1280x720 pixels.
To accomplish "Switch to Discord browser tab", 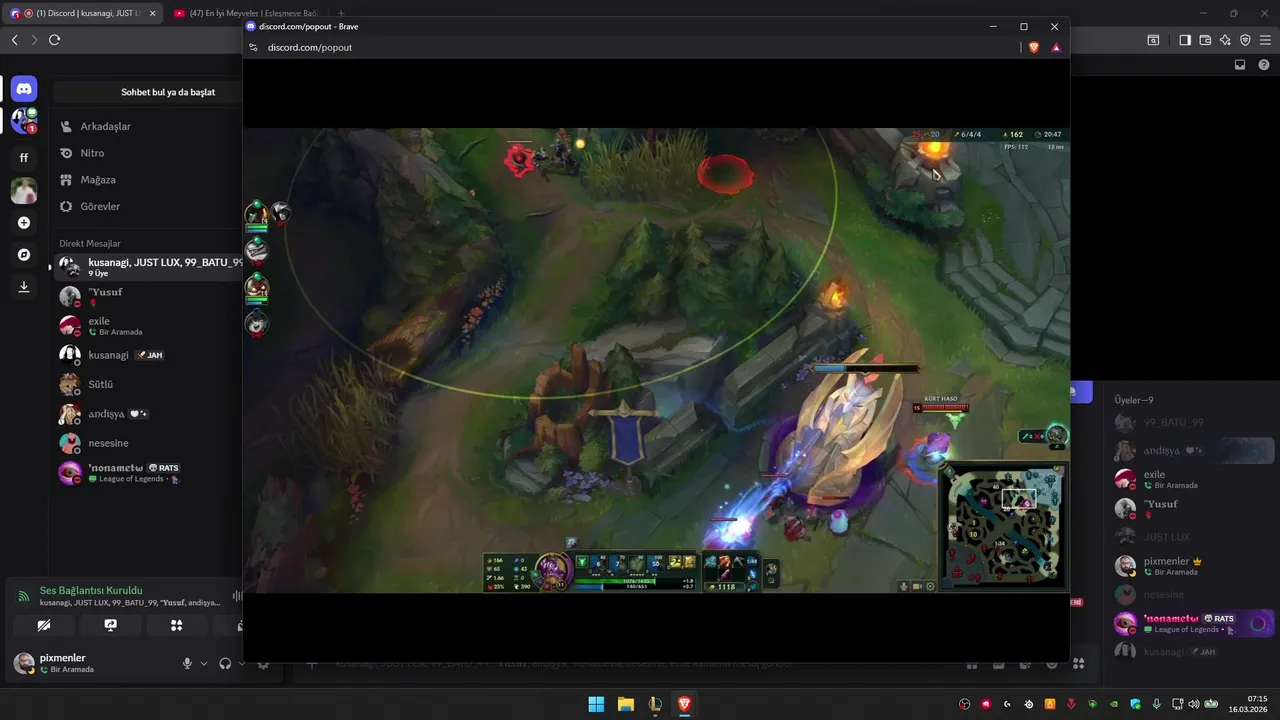I will point(82,13).
